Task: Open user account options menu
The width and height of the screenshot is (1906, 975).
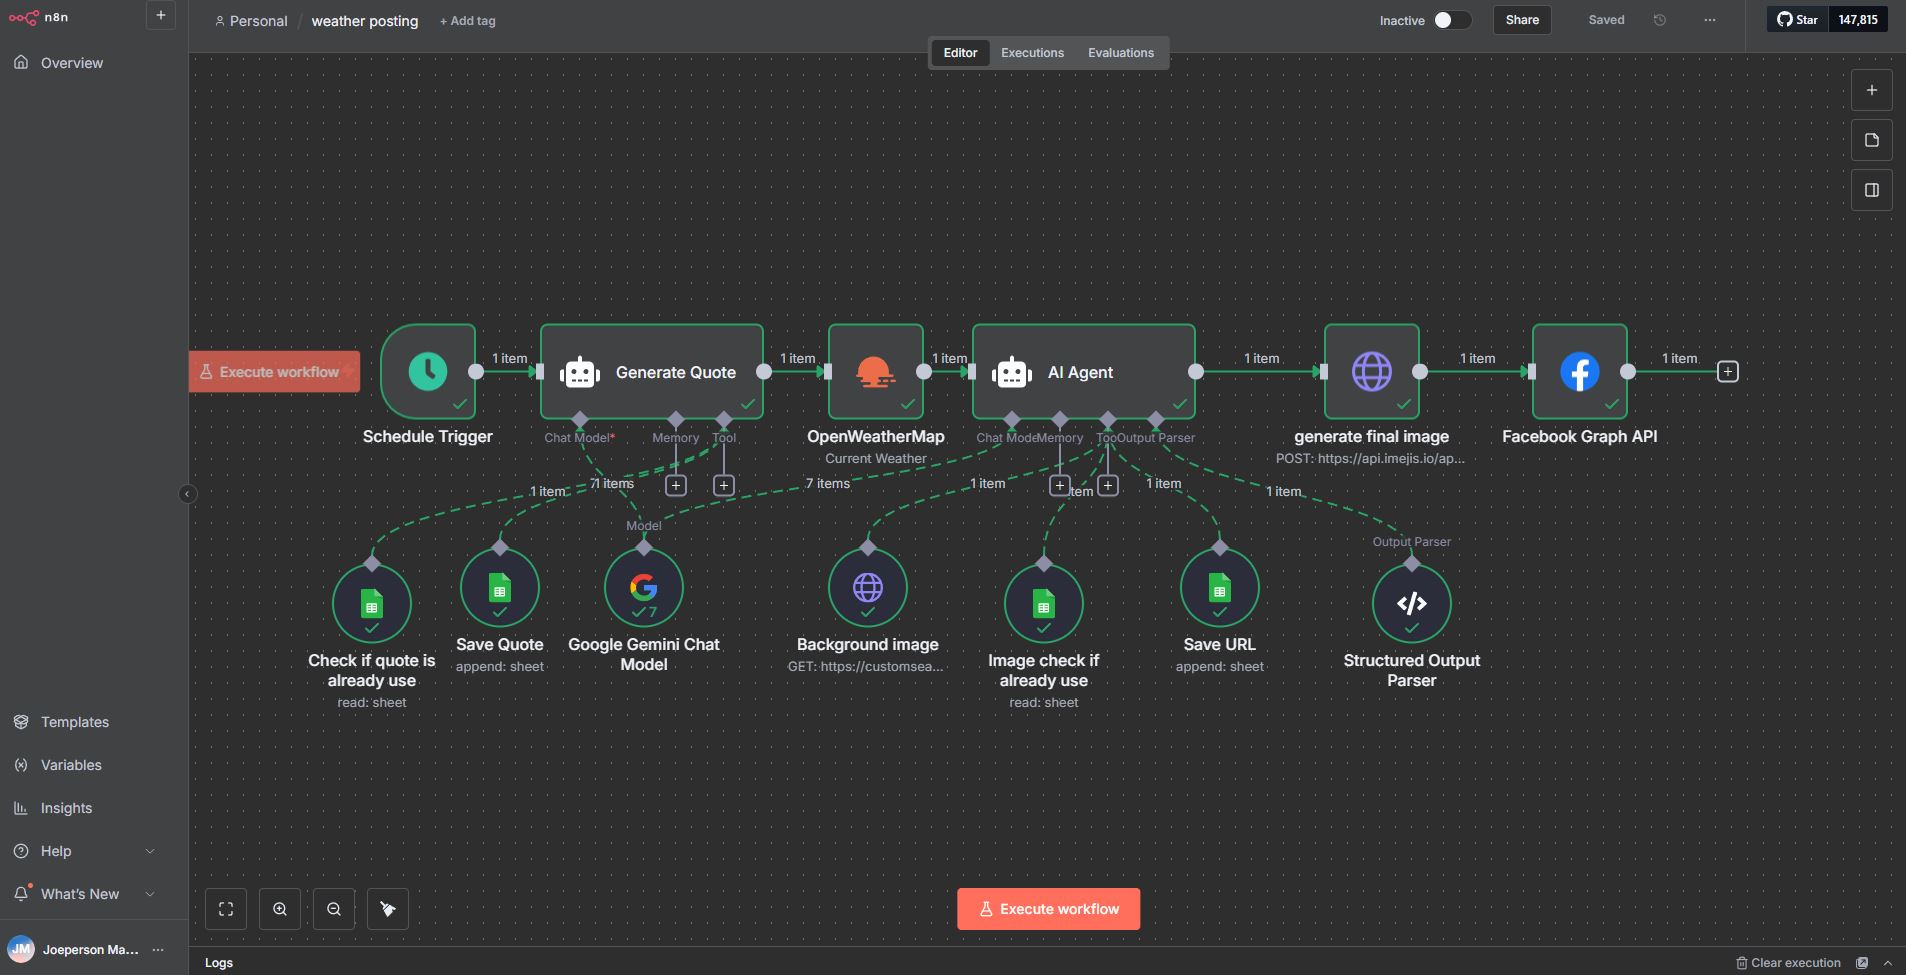Action: [x=158, y=950]
